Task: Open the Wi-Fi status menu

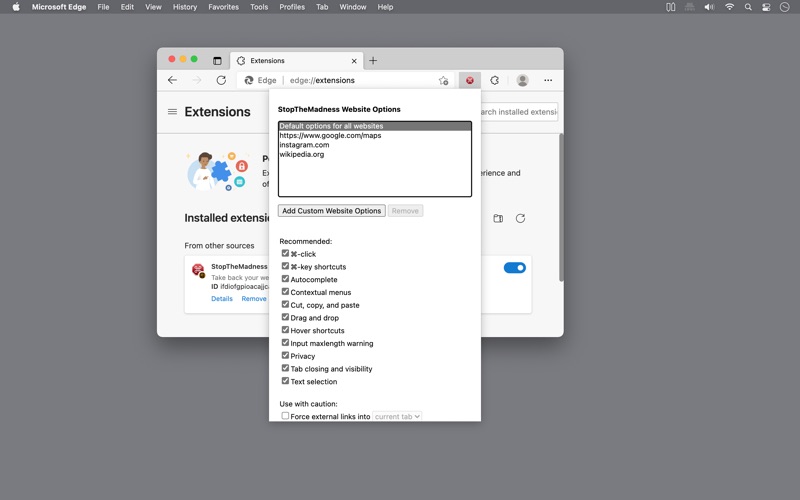Action: click(x=730, y=7)
